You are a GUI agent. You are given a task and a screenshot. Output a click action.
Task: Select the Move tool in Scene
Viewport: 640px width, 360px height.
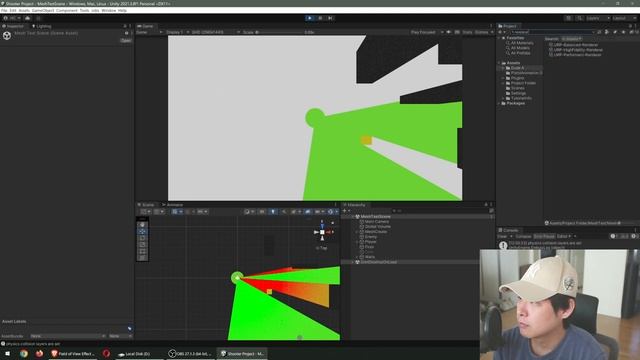142,231
